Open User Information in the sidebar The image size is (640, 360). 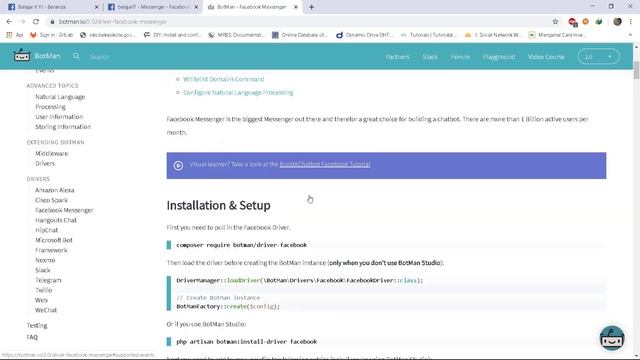(59, 117)
